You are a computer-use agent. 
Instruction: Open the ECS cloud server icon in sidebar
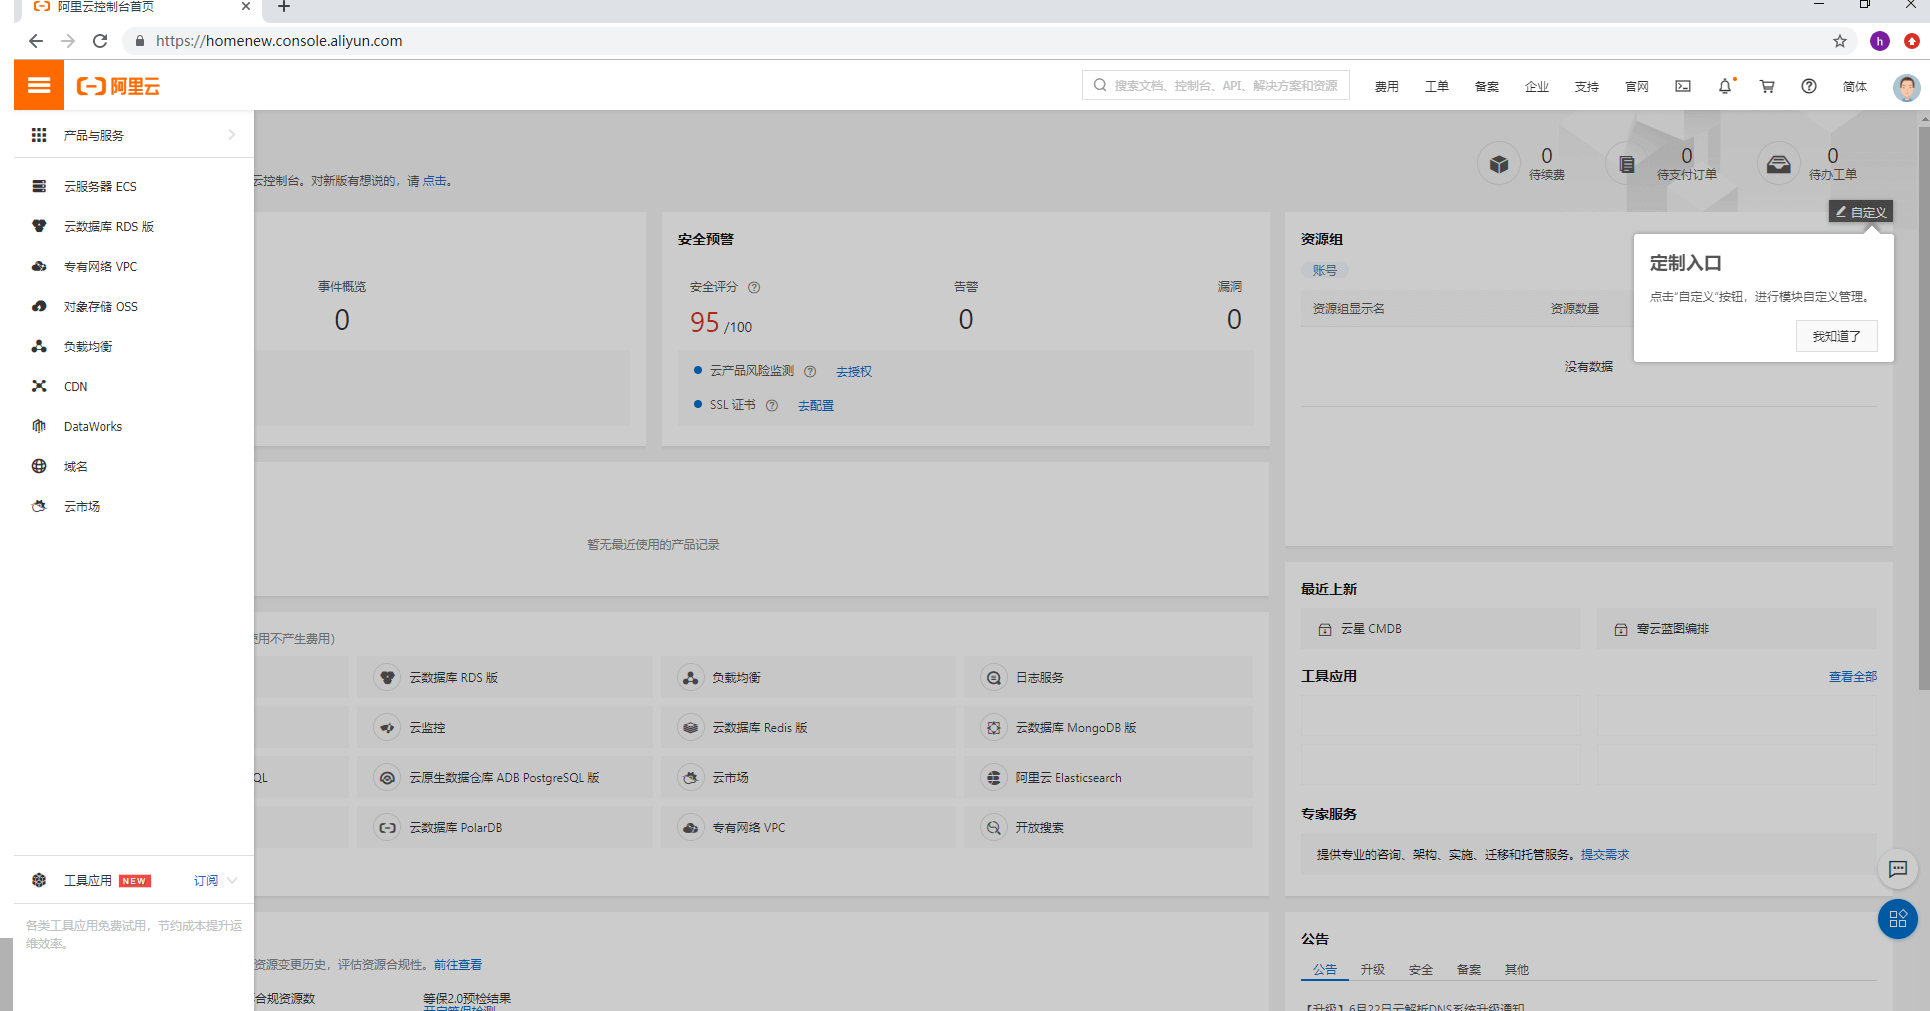(x=39, y=186)
